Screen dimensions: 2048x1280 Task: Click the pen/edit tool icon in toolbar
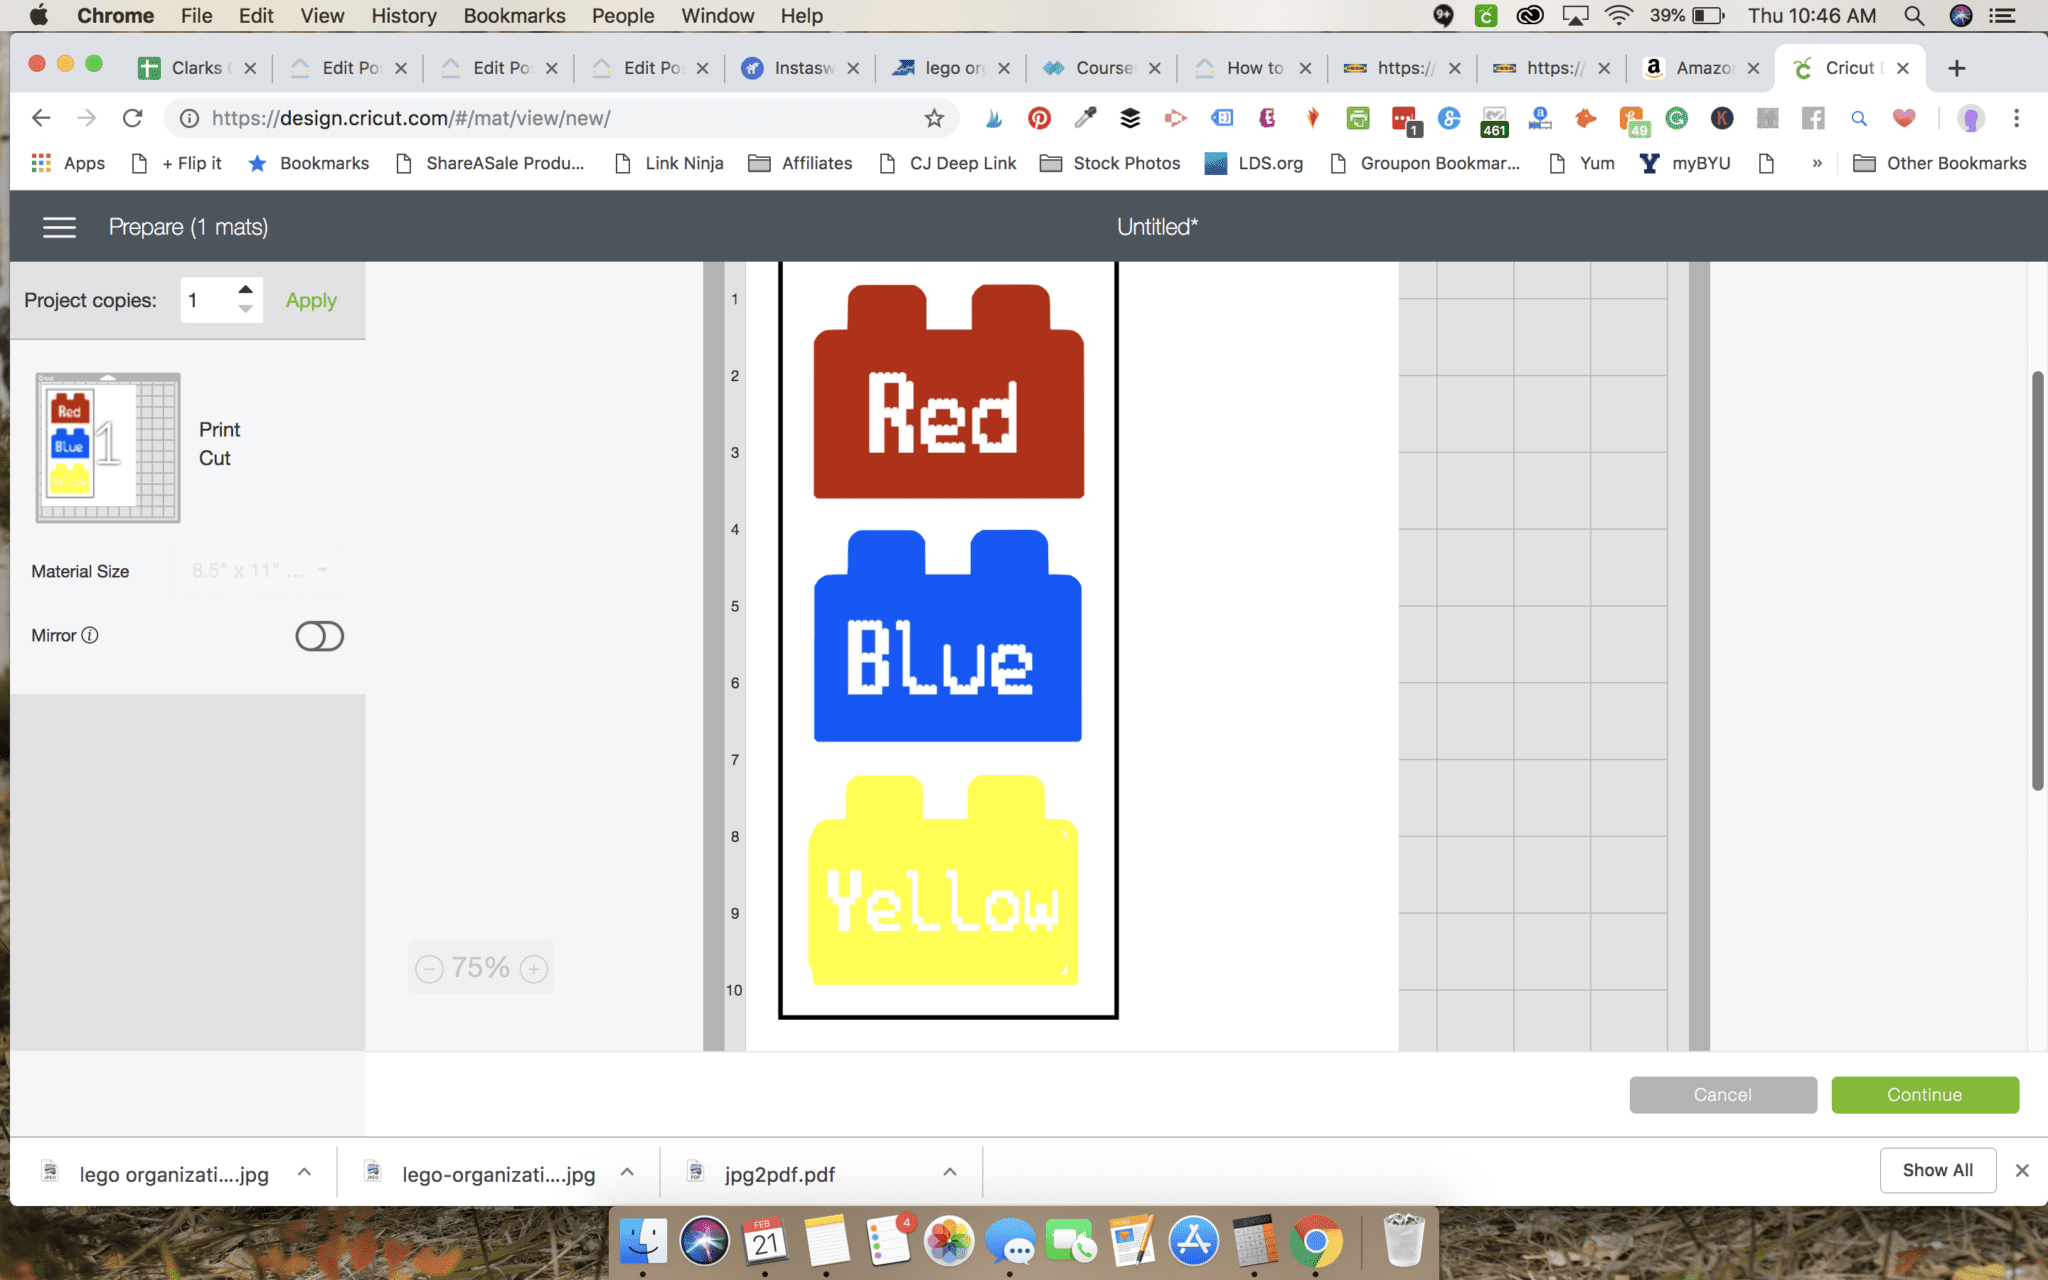tap(1085, 119)
